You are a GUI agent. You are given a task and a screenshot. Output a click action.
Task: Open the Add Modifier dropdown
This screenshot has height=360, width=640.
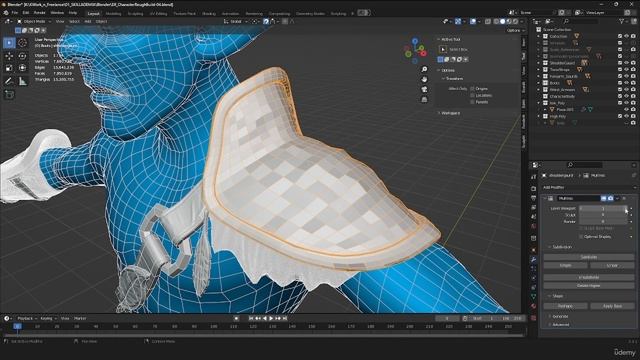[589, 187]
